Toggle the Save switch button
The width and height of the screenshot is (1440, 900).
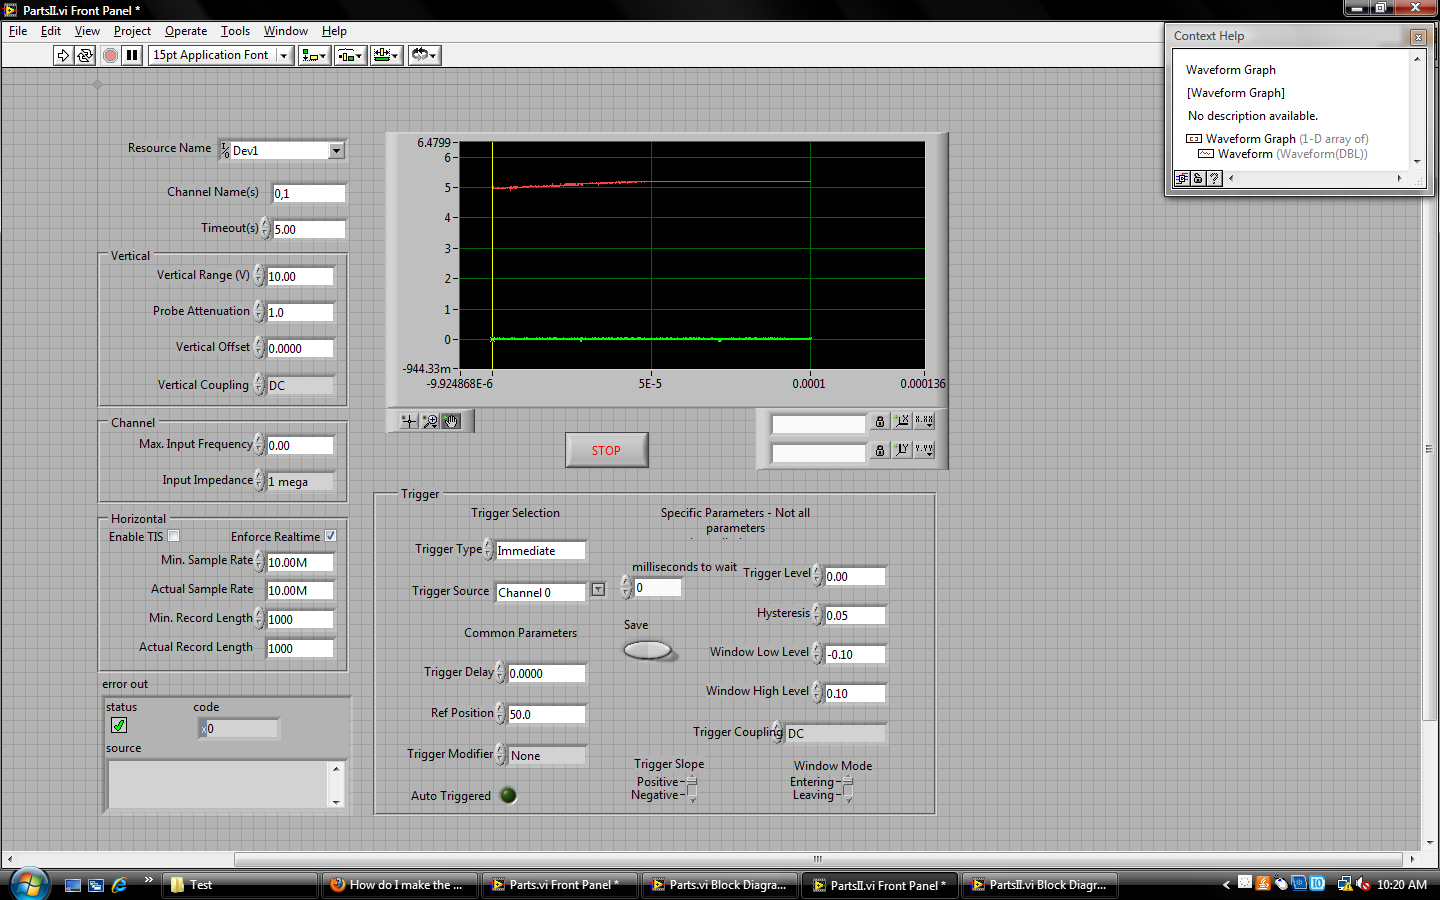[x=648, y=650]
